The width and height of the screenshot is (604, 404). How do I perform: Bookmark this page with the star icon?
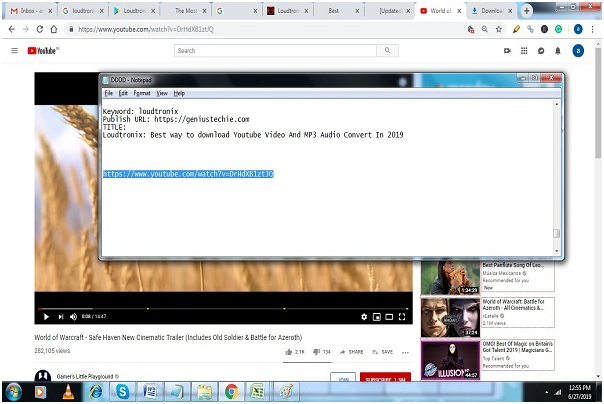[499, 29]
